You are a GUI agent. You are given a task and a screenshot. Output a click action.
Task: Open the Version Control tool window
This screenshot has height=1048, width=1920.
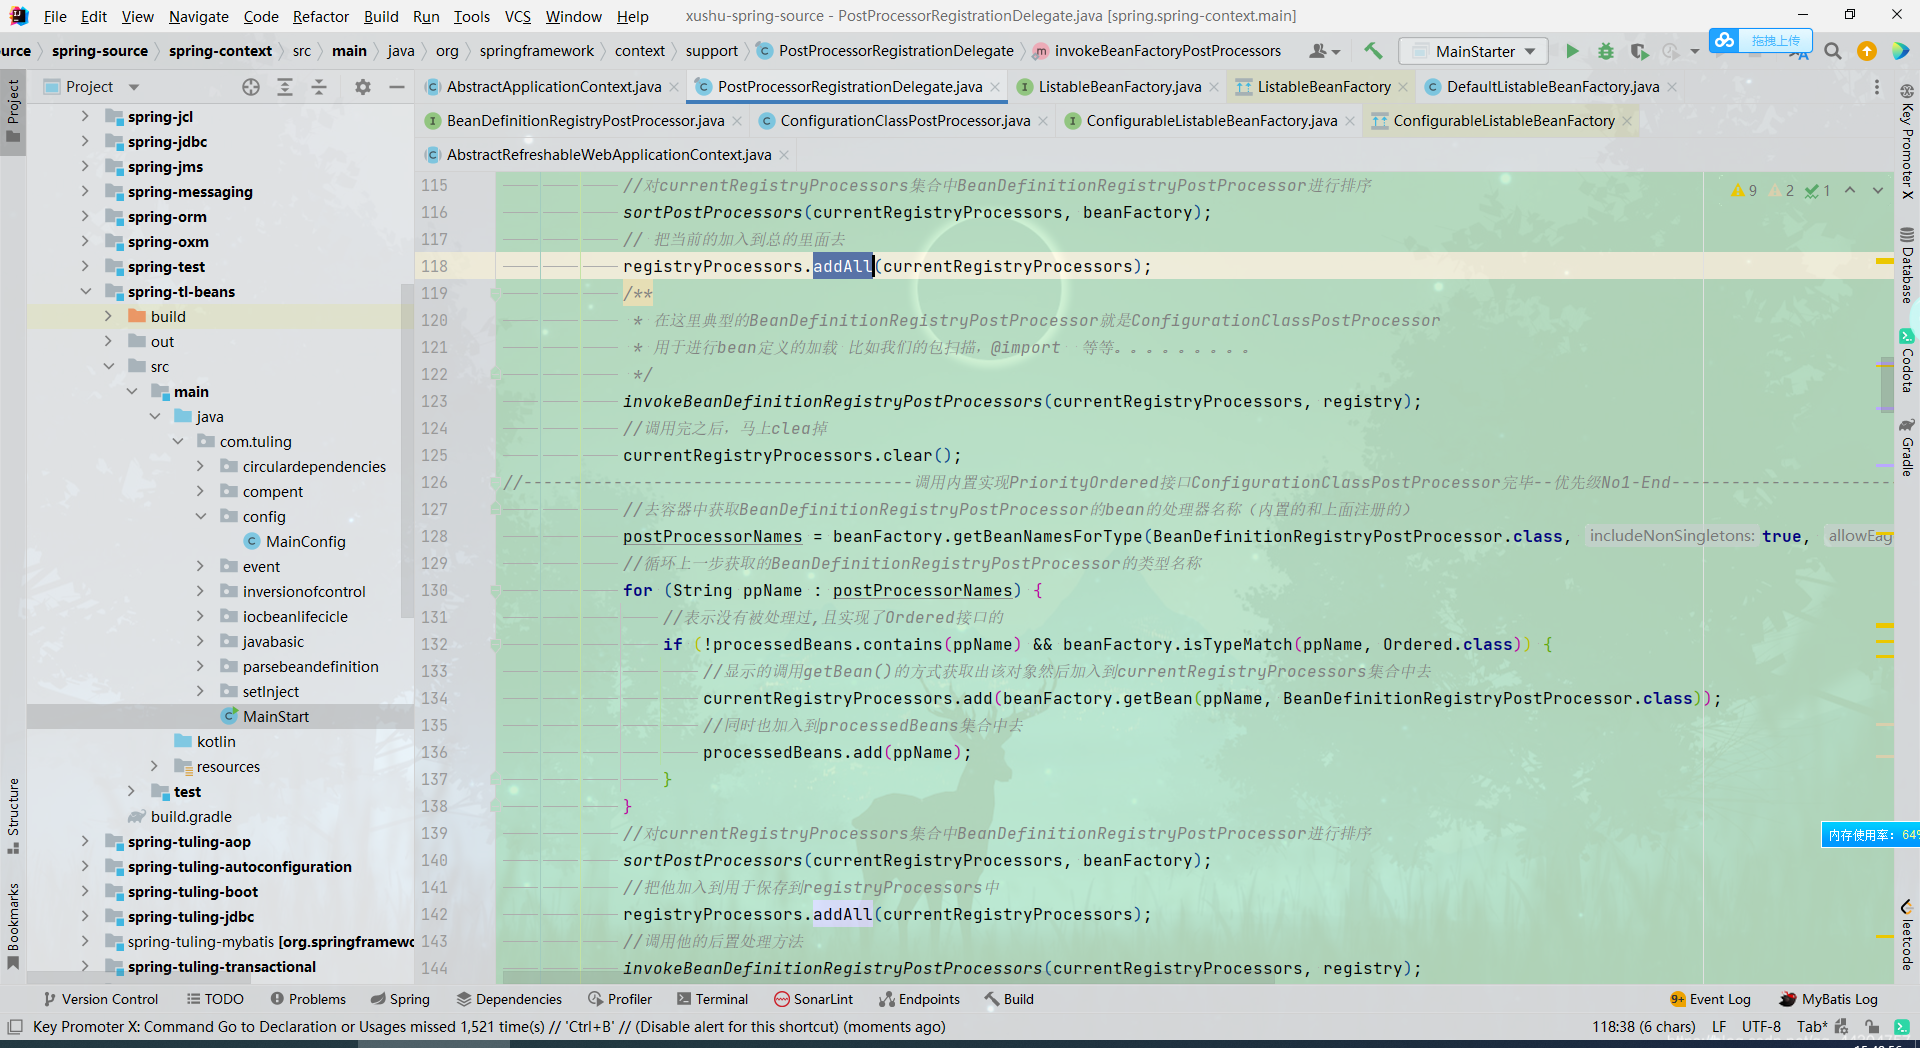(x=100, y=999)
